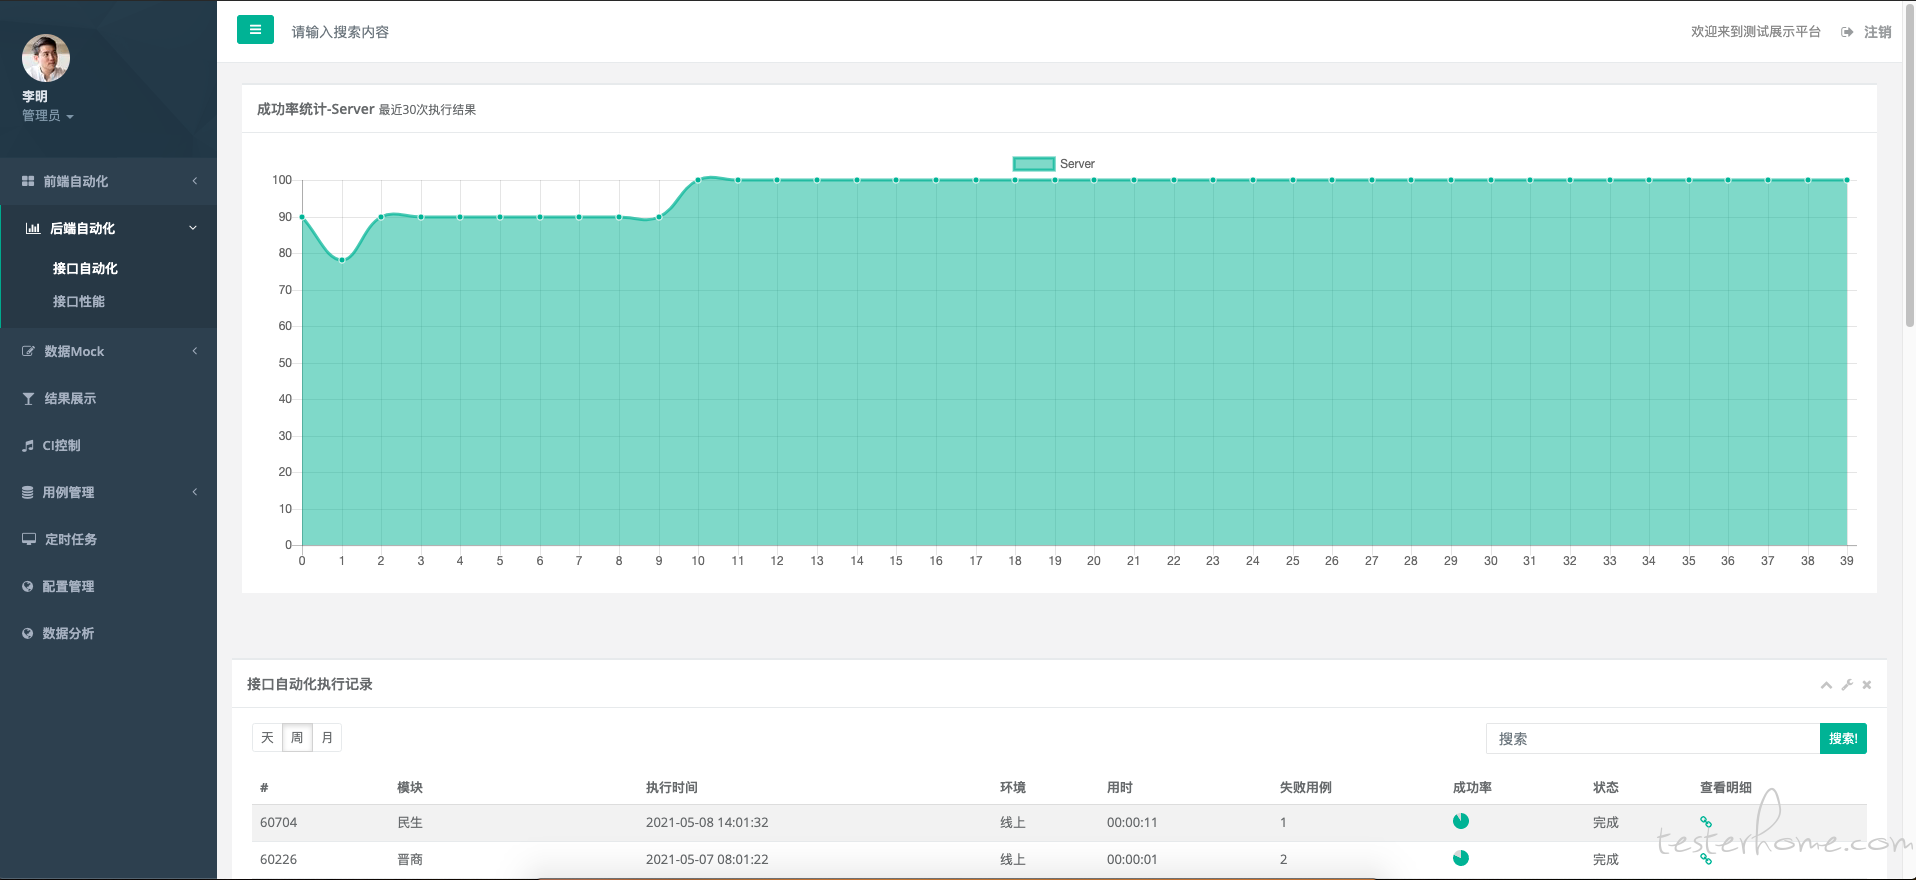Open the 接口自动化 submenu item

pyautogui.click(x=85, y=268)
